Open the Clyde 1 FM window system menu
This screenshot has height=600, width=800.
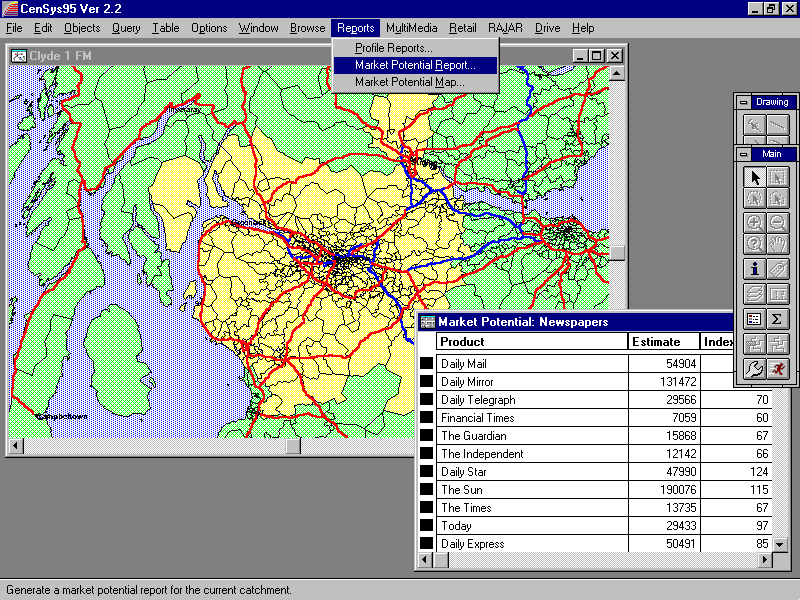coord(19,56)
